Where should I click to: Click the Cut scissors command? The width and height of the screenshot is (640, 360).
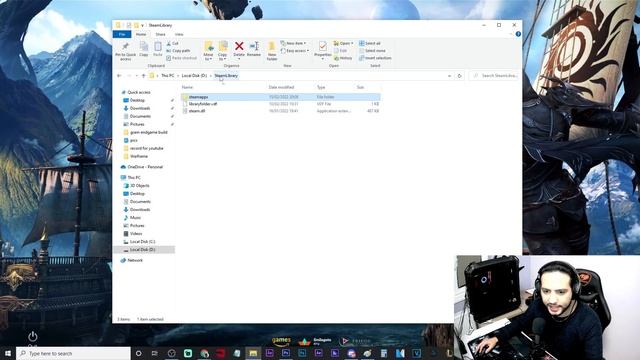[172, 43]
